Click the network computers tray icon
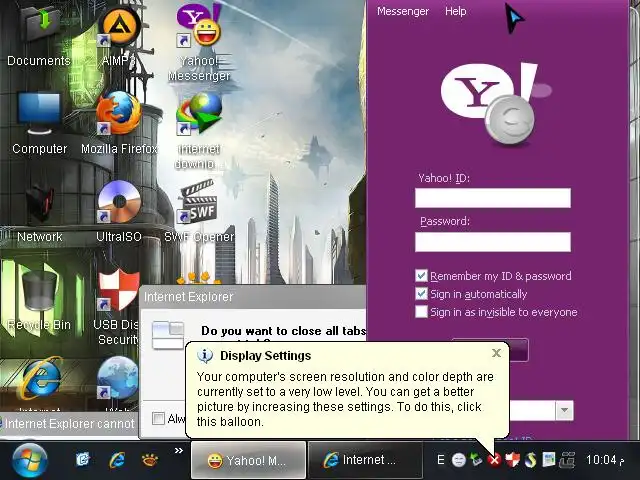This screenshot has height=480, width=640. [567, 460]
